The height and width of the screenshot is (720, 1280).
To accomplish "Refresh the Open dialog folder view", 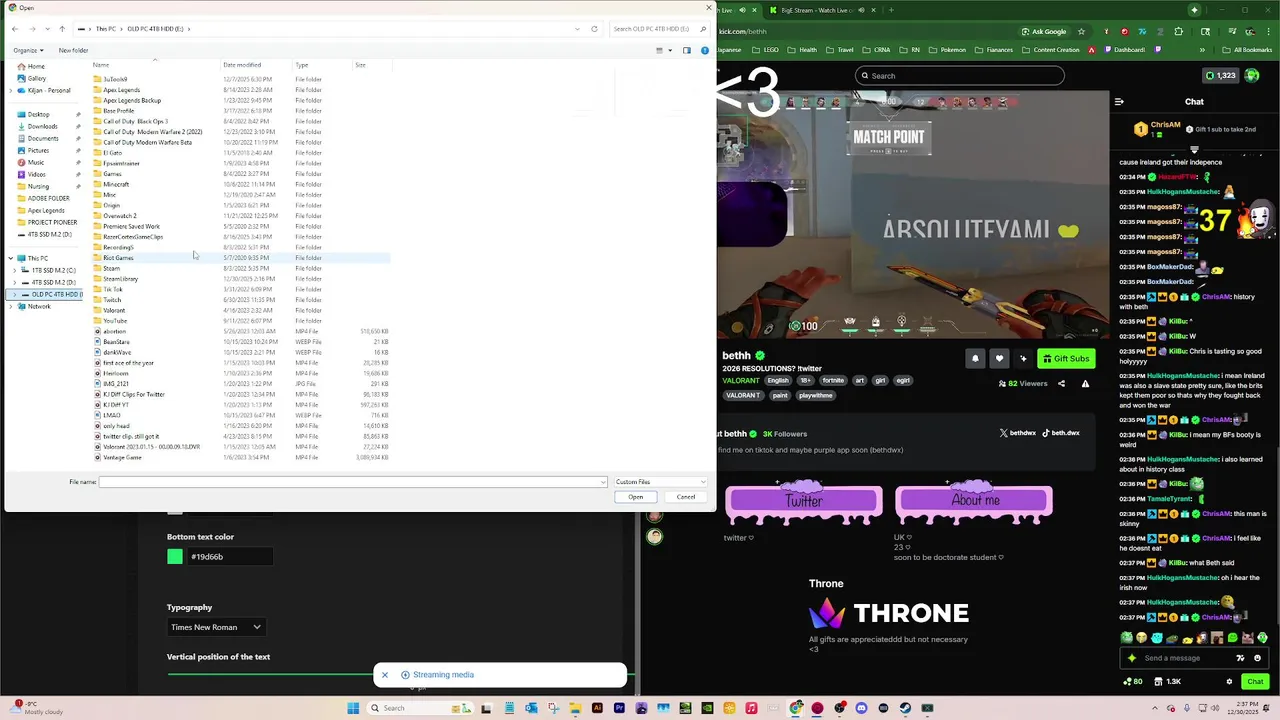I will (x=594, y=29).
